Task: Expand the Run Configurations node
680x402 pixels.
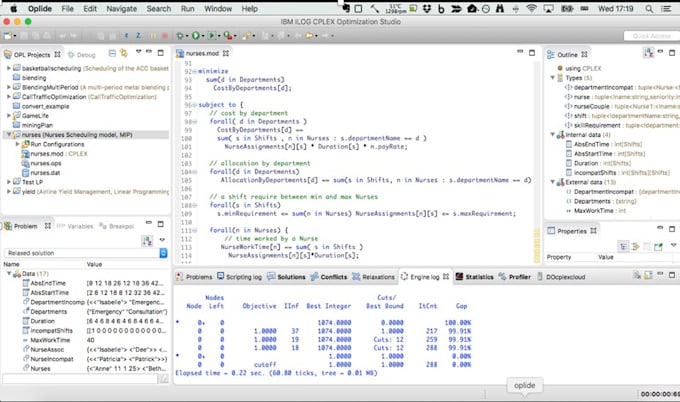Action: tap(17, 144)
